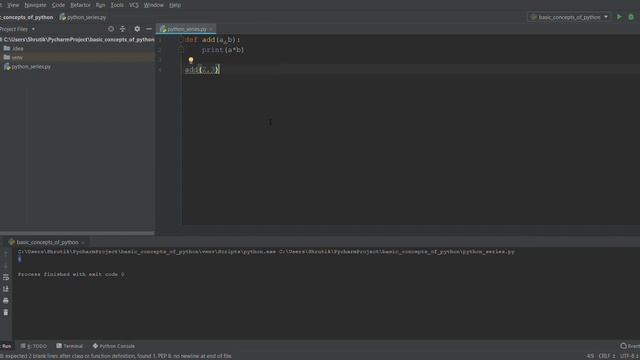
Task: Open the TODO tool window tab
Action: point(34,346)
